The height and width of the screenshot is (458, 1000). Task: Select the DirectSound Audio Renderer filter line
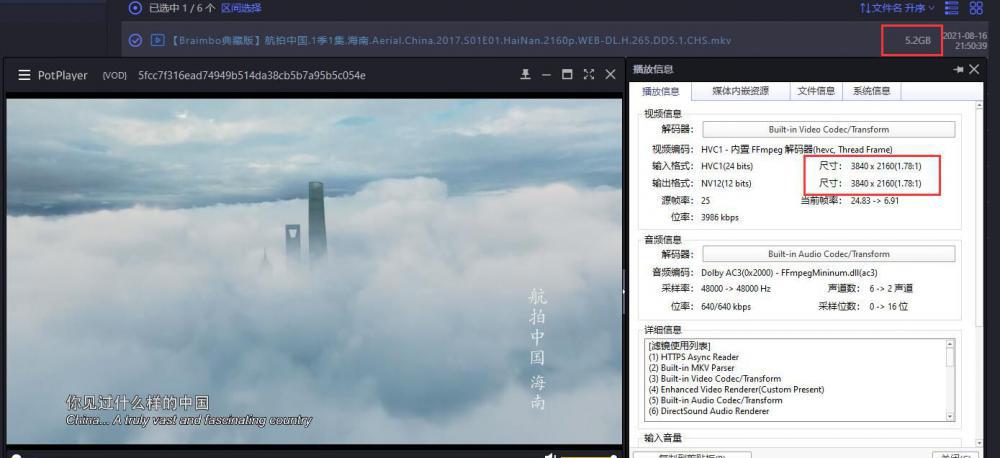tap(709, 411)
